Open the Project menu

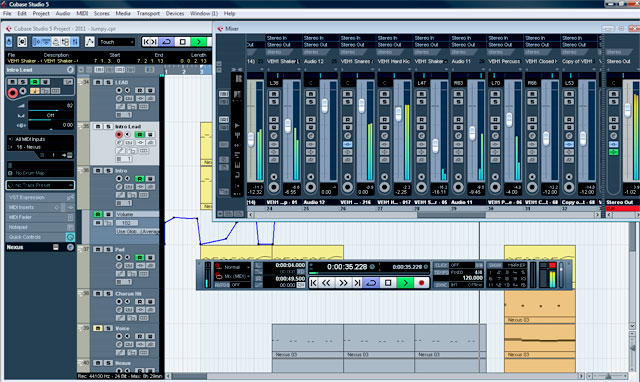coord(41,13)
